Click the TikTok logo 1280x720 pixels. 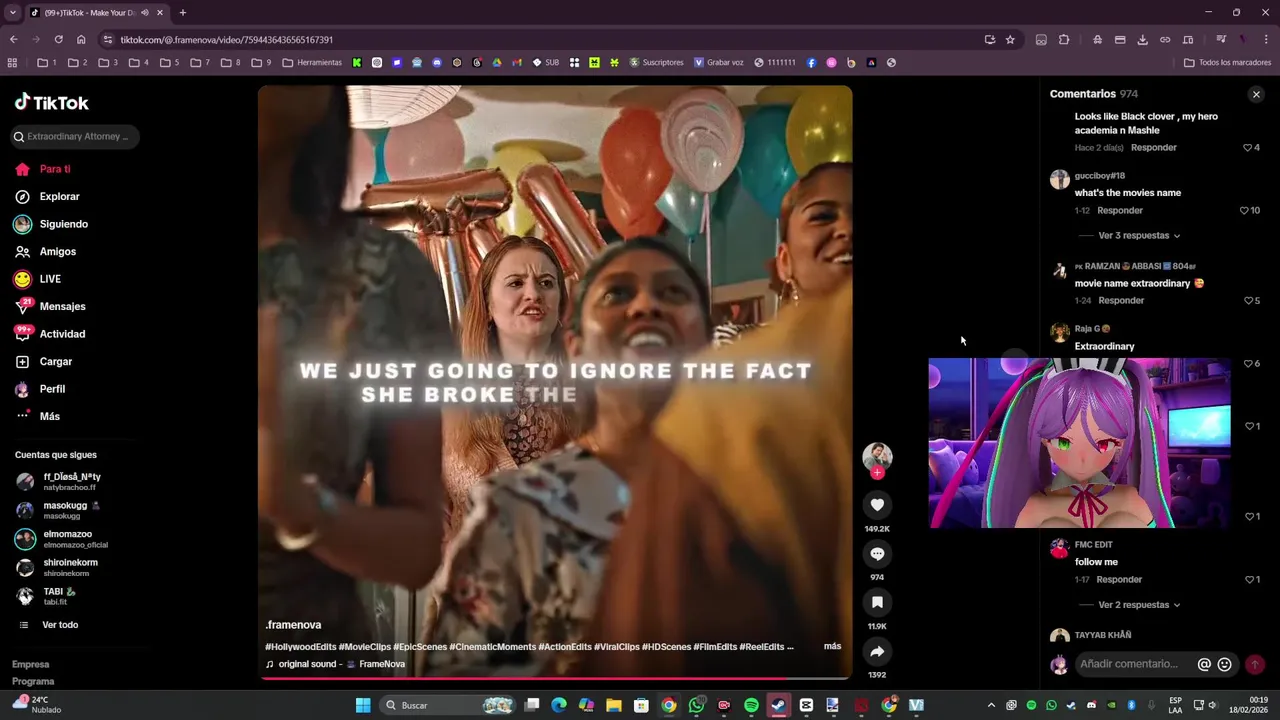click(x=52, y=102)
